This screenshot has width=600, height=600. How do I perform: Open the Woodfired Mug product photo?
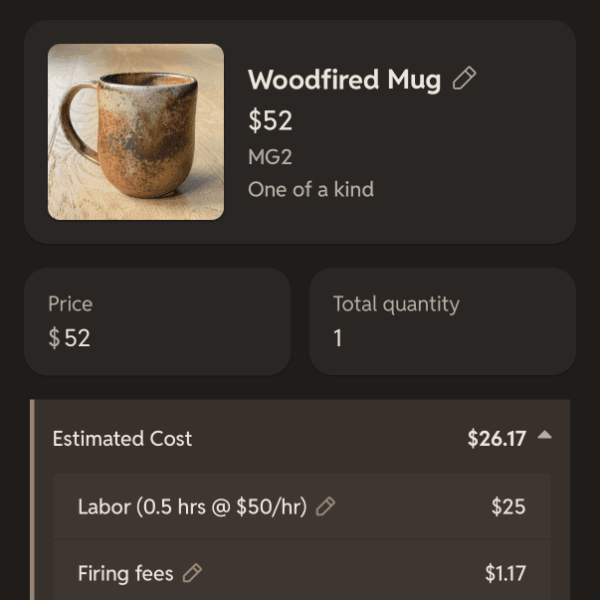(x=136, y=132)
